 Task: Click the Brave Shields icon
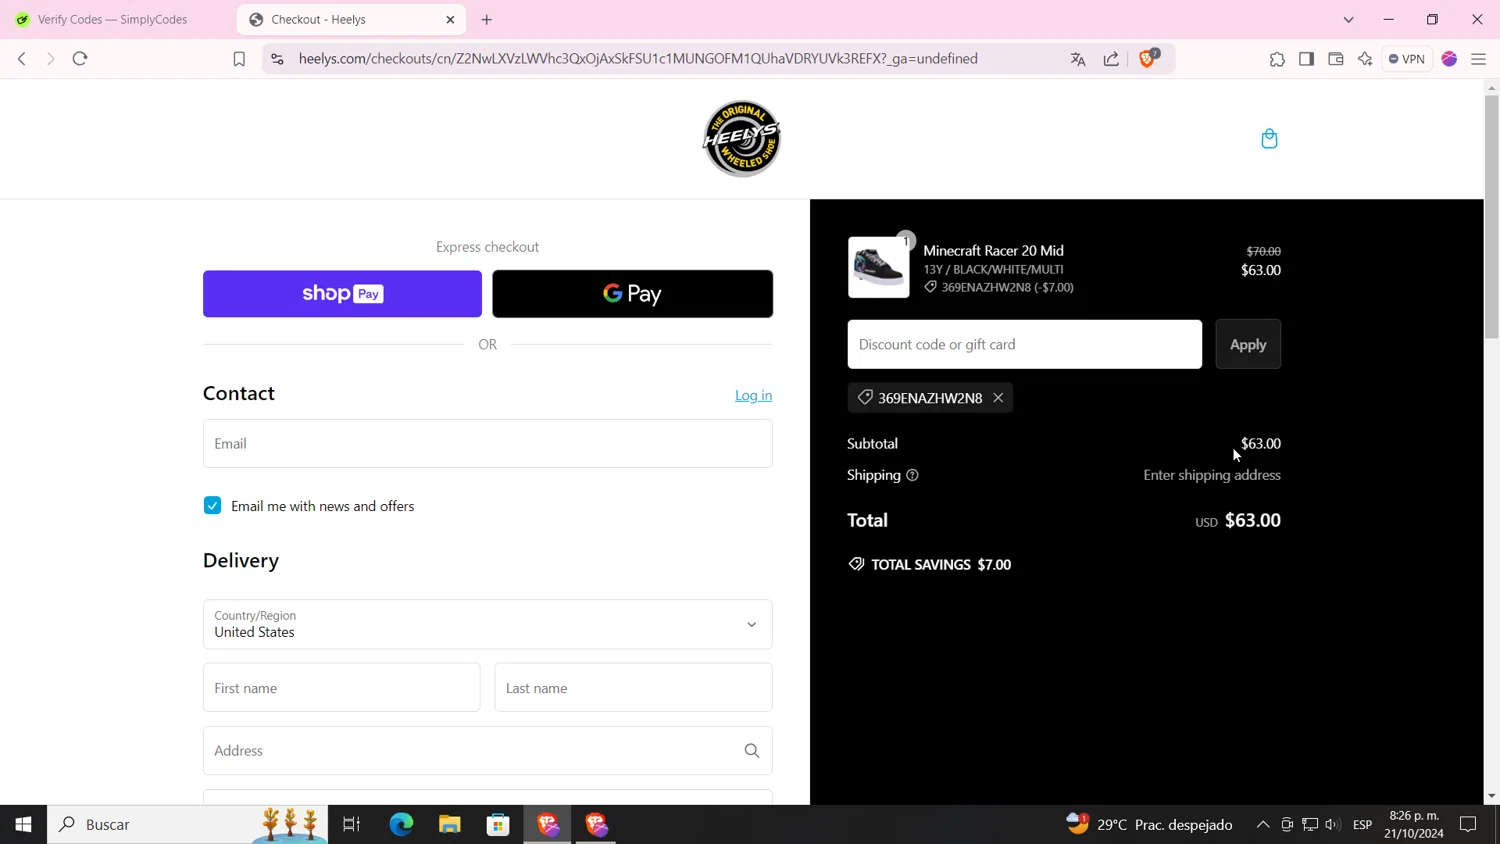coord(1148,59)
